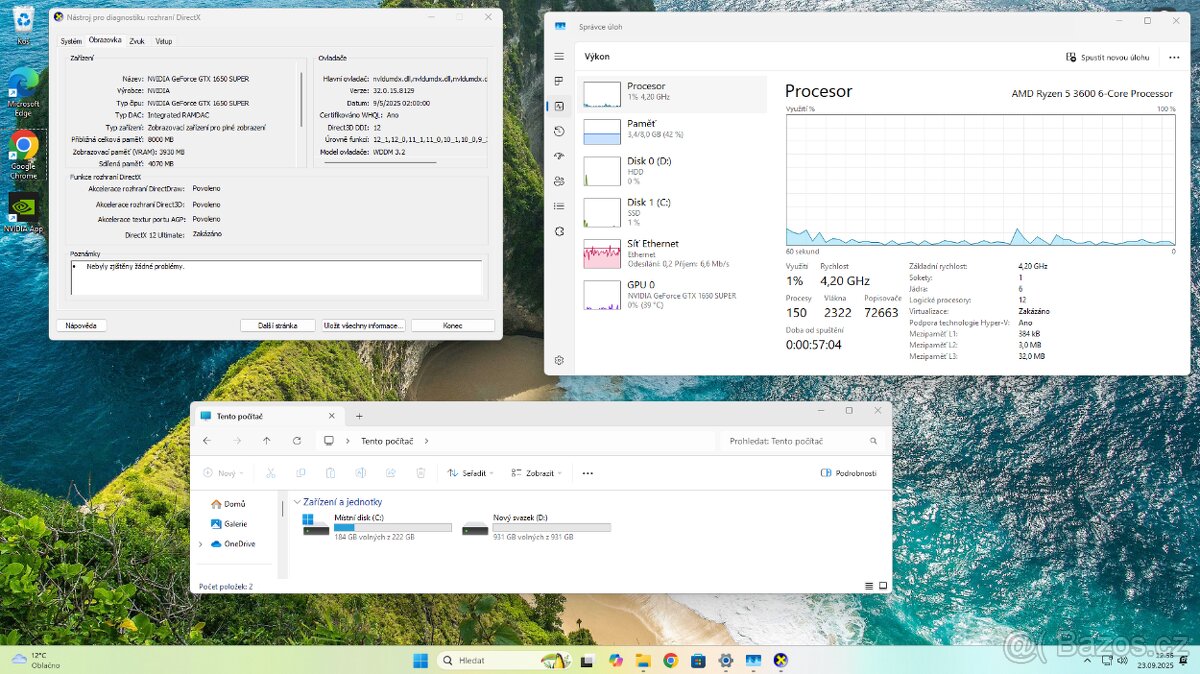The height and width of the screenshot is (674, 1200).
Task: Select the Delete icon in File Explorer toolbar
Action: [x=421, y=472]
